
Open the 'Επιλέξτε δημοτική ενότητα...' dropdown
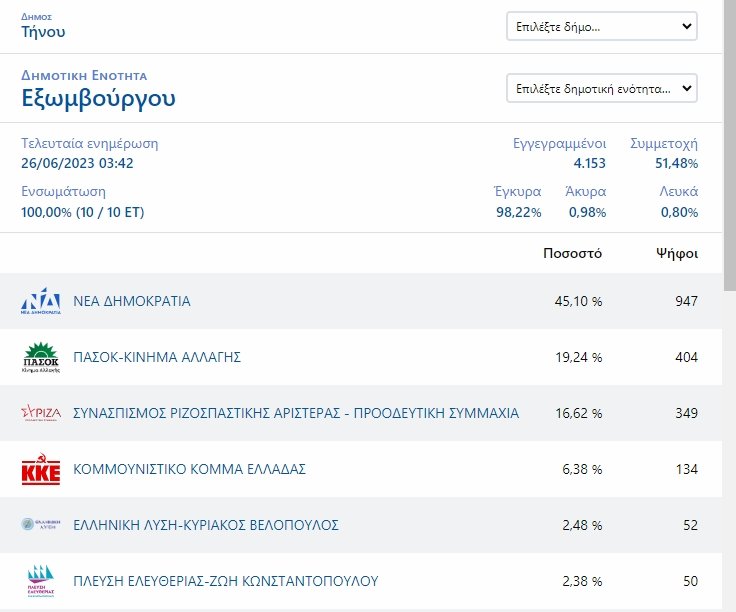click(x=601, y=89)
